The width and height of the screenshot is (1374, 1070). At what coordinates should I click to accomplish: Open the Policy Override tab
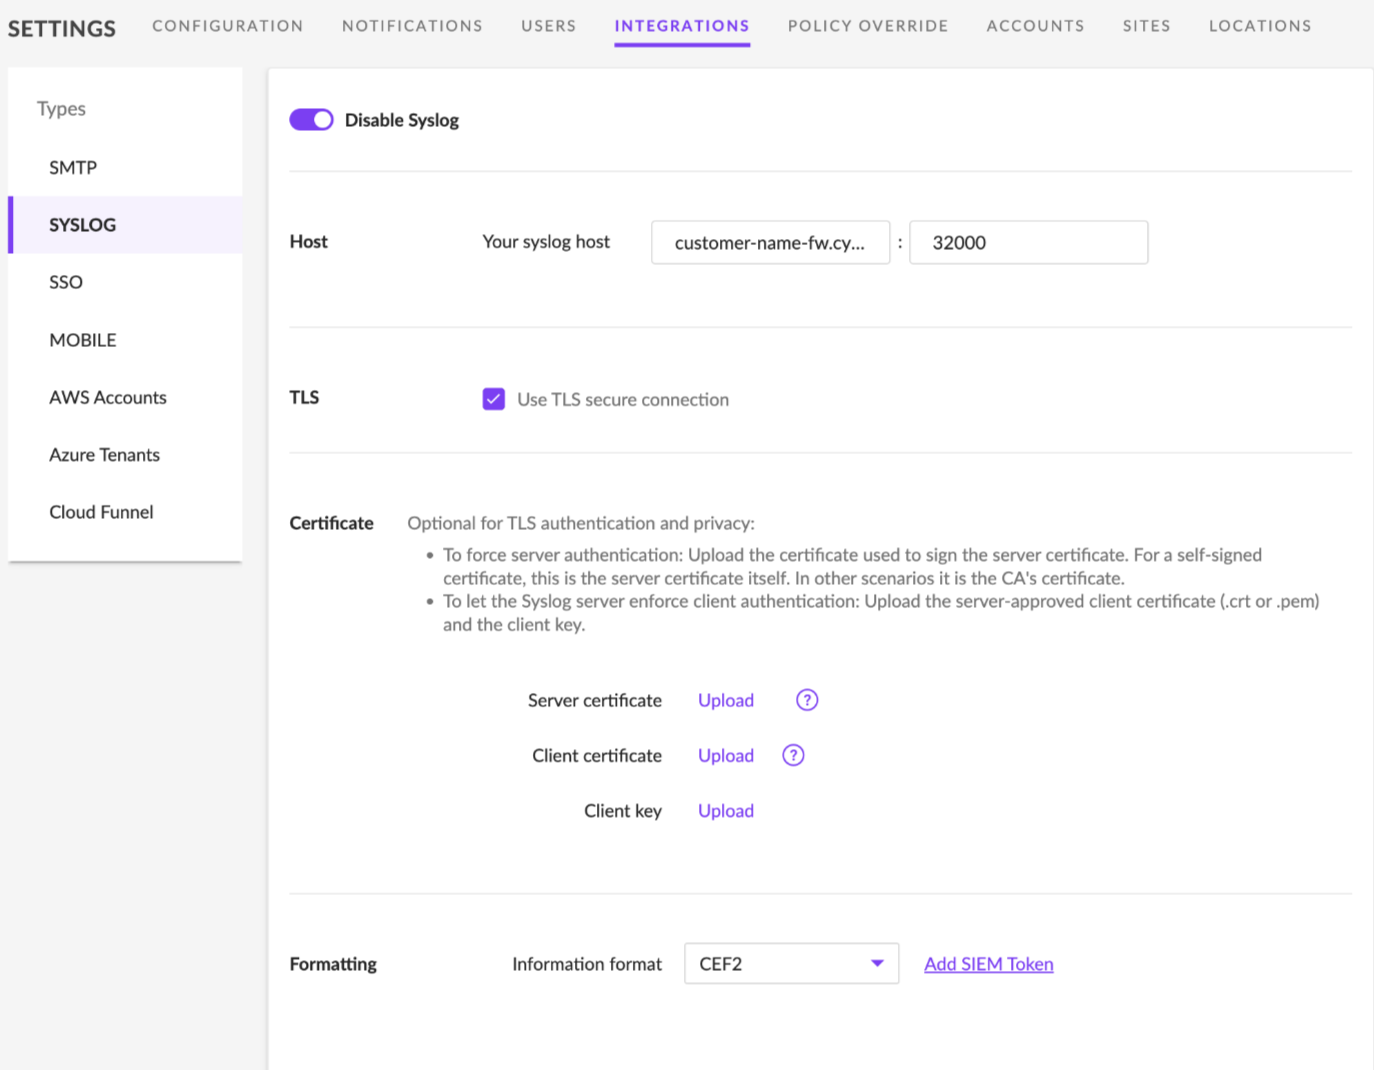coord(867,26)
